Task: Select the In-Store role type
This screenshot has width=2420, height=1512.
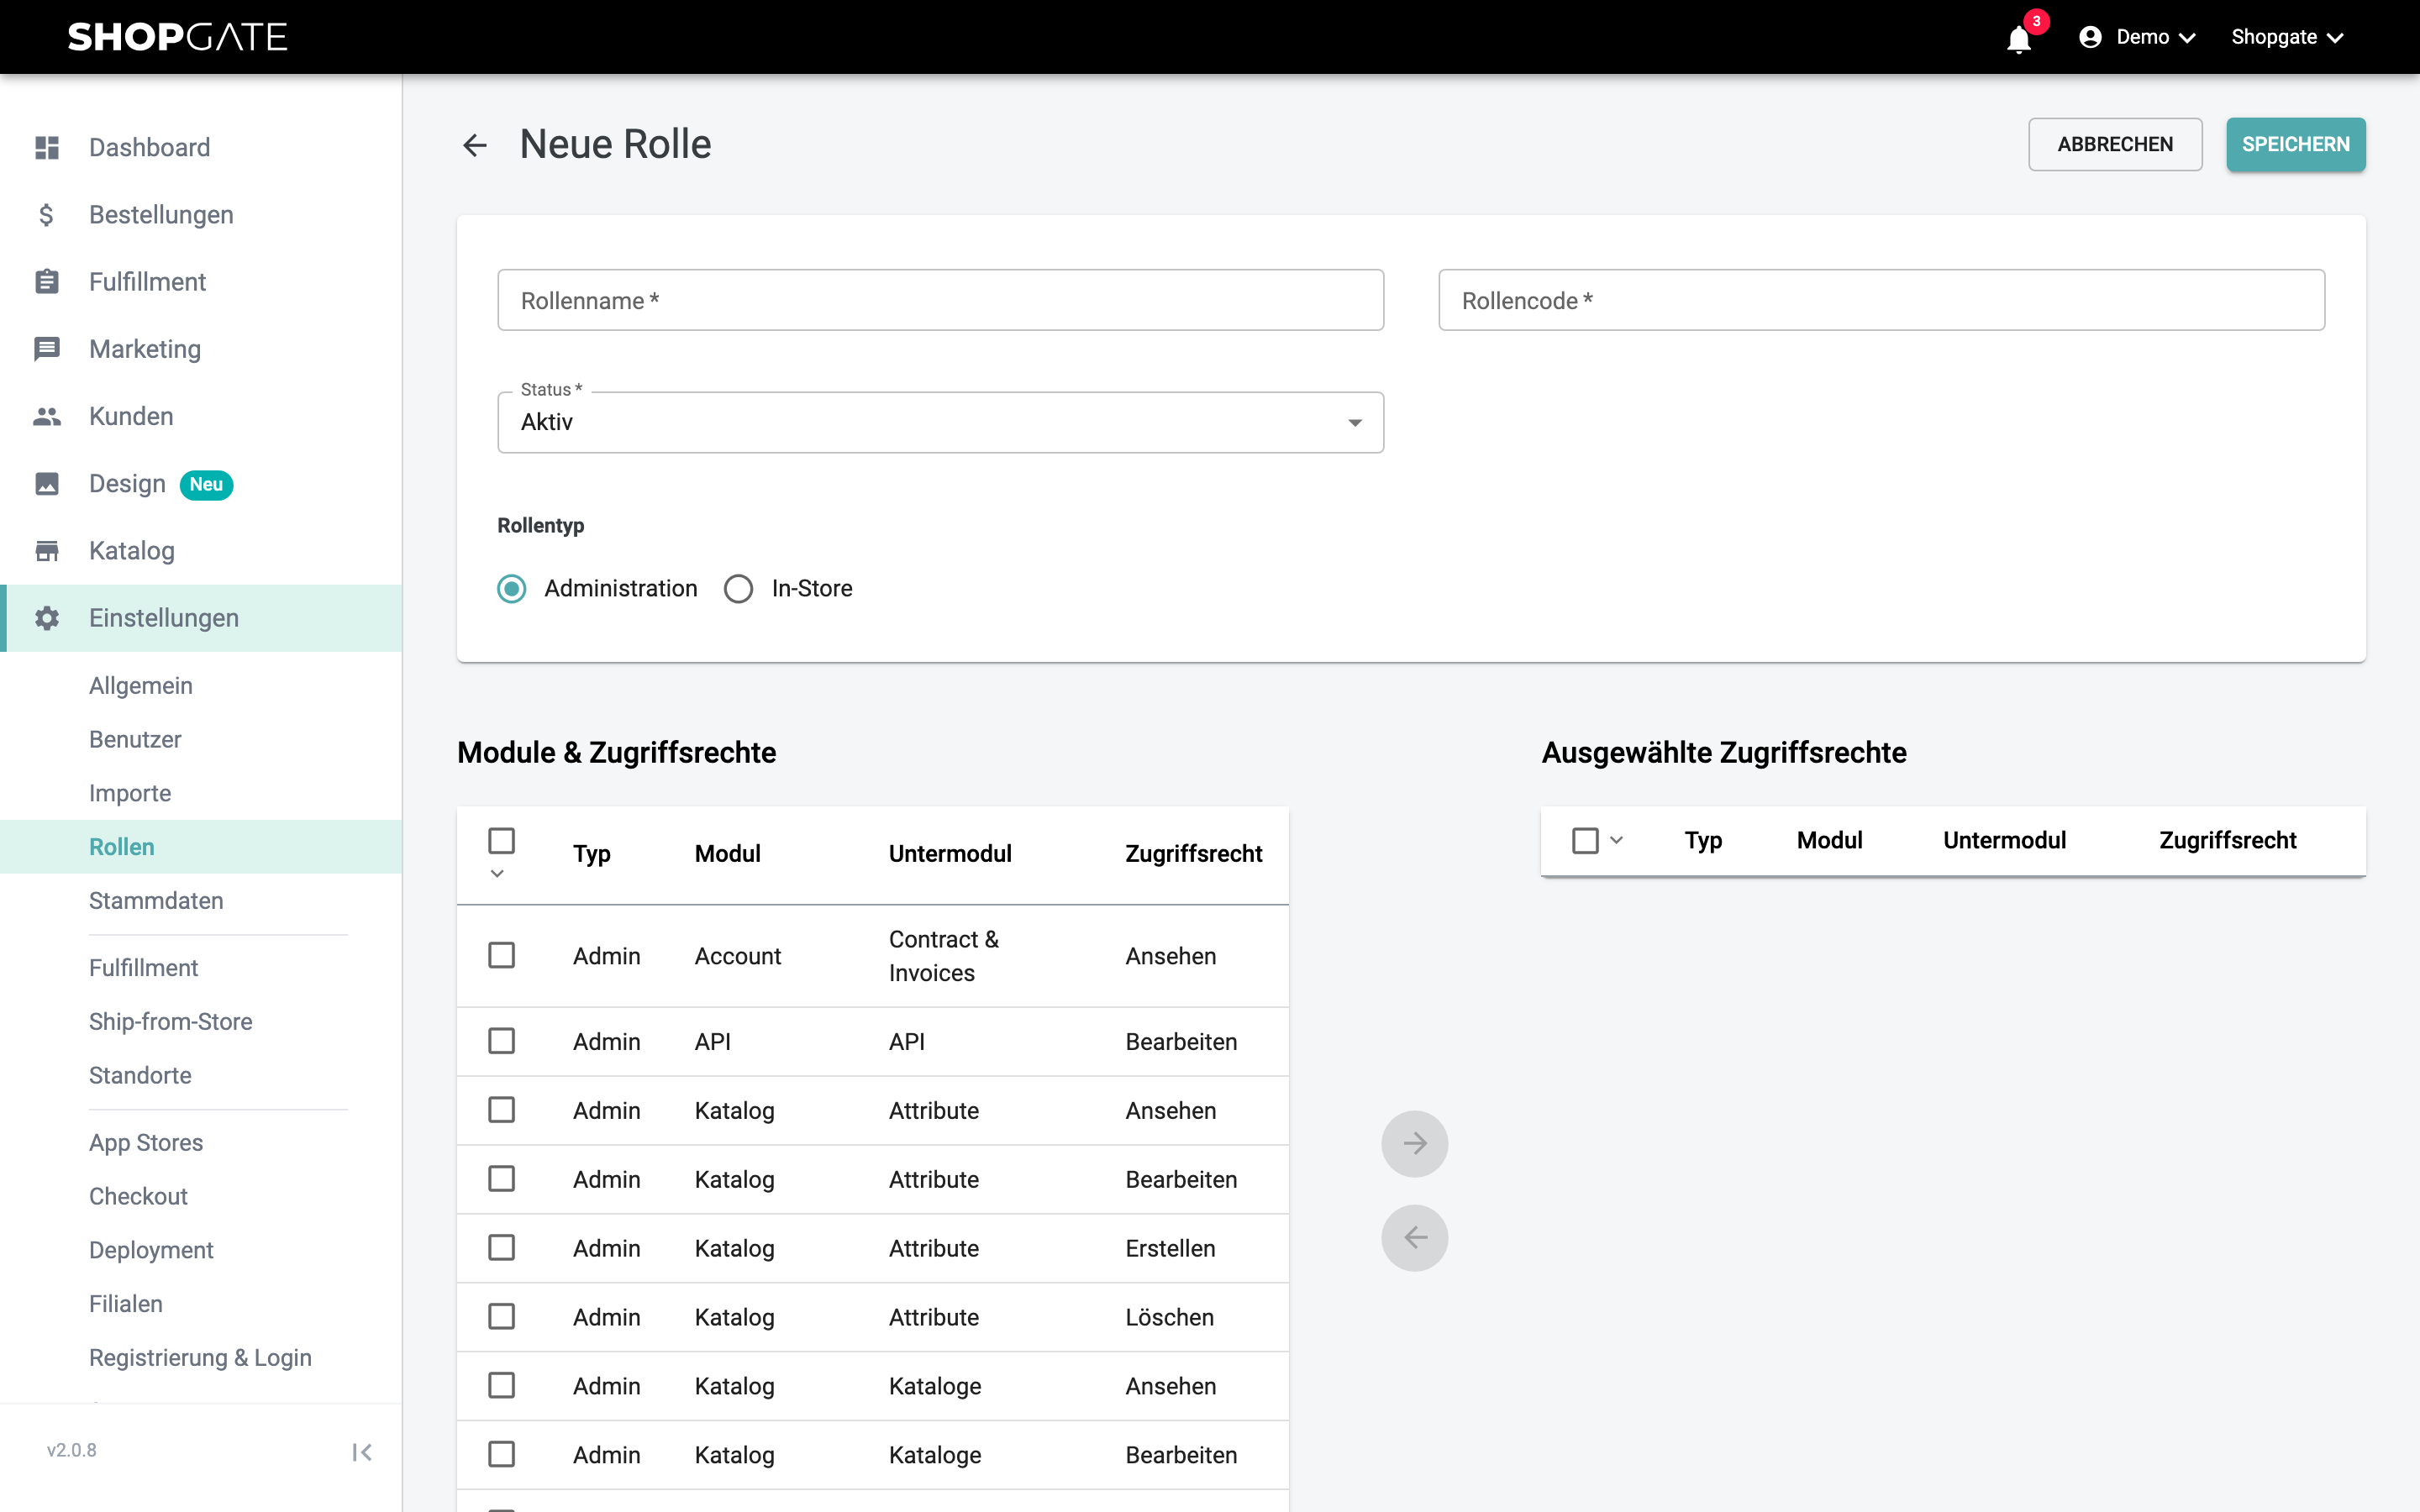Action: (739, 588)
